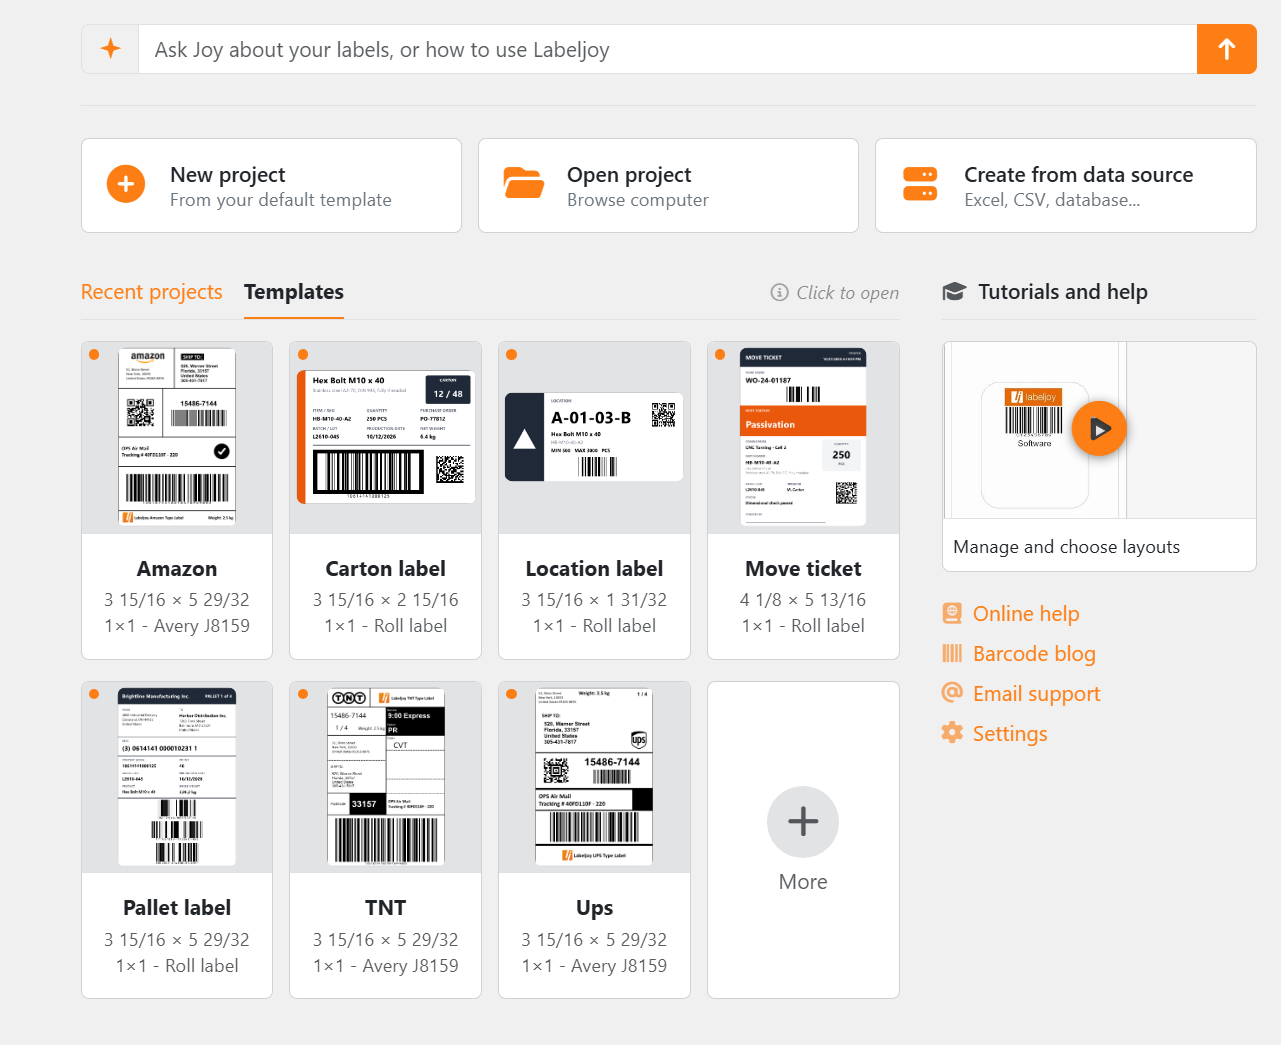Click the Open project folder icon
Screen dimensions: 1281x1045
[x=523, y=183]
